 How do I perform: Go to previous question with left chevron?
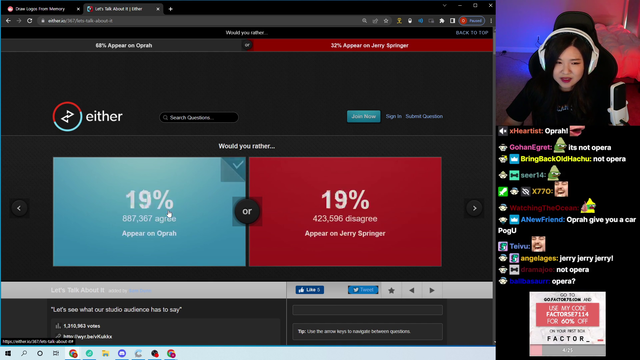click(19, 208)
